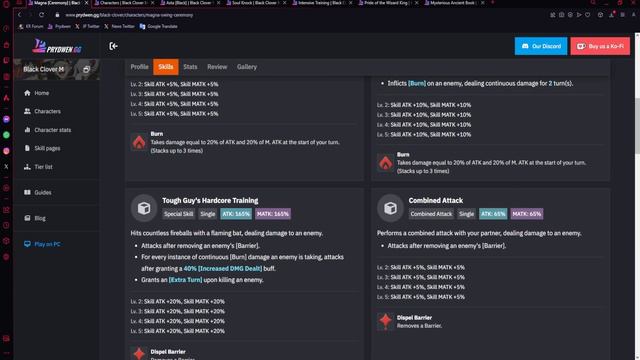Click the MATK: 165% tag
The image size is (640, 360).
point(273,214)
